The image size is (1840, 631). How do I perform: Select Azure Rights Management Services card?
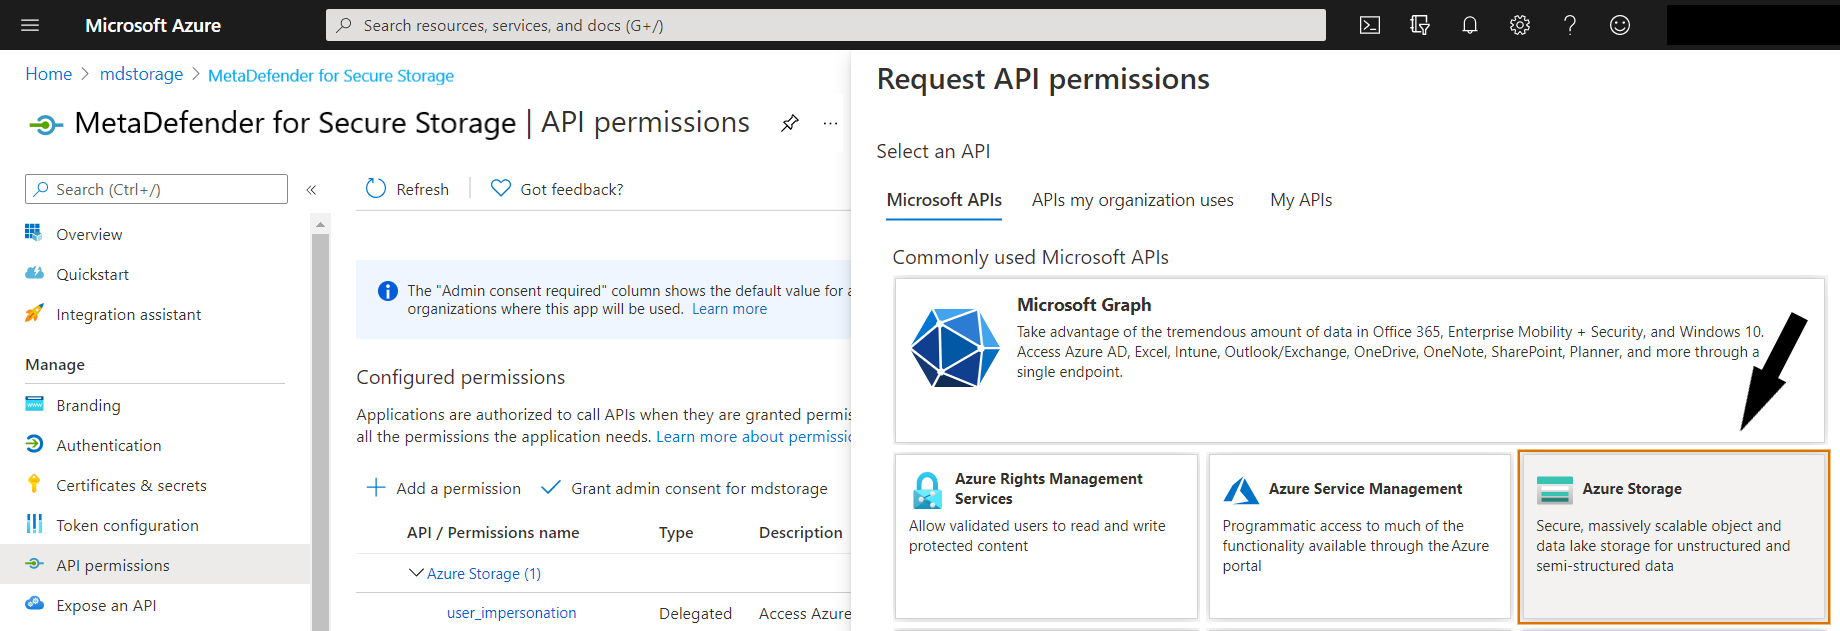point(1046,537)
